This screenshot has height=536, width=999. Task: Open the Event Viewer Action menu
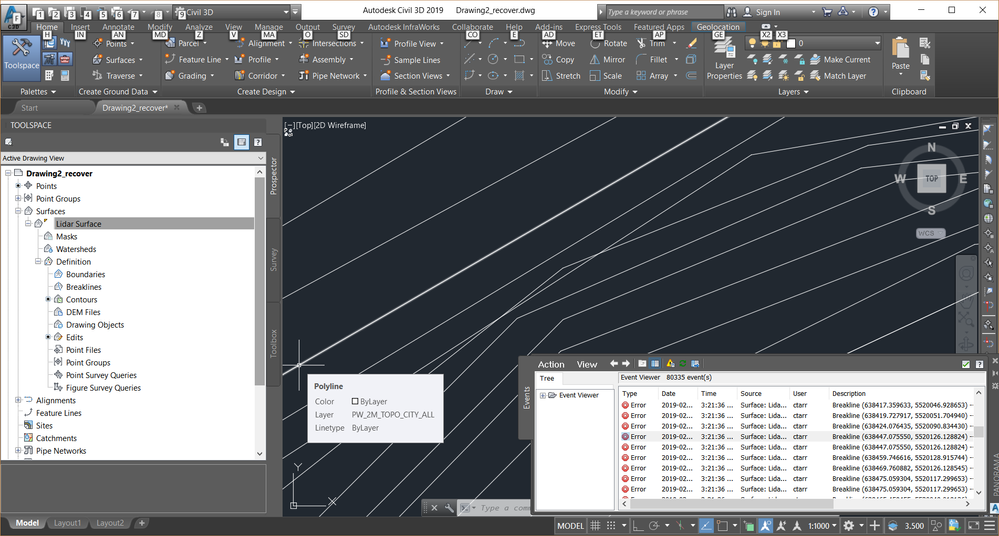[551, 365]
